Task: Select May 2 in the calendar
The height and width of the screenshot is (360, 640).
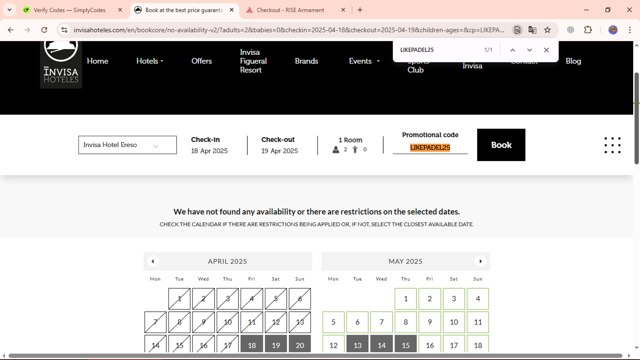Action: coord(429,299)
